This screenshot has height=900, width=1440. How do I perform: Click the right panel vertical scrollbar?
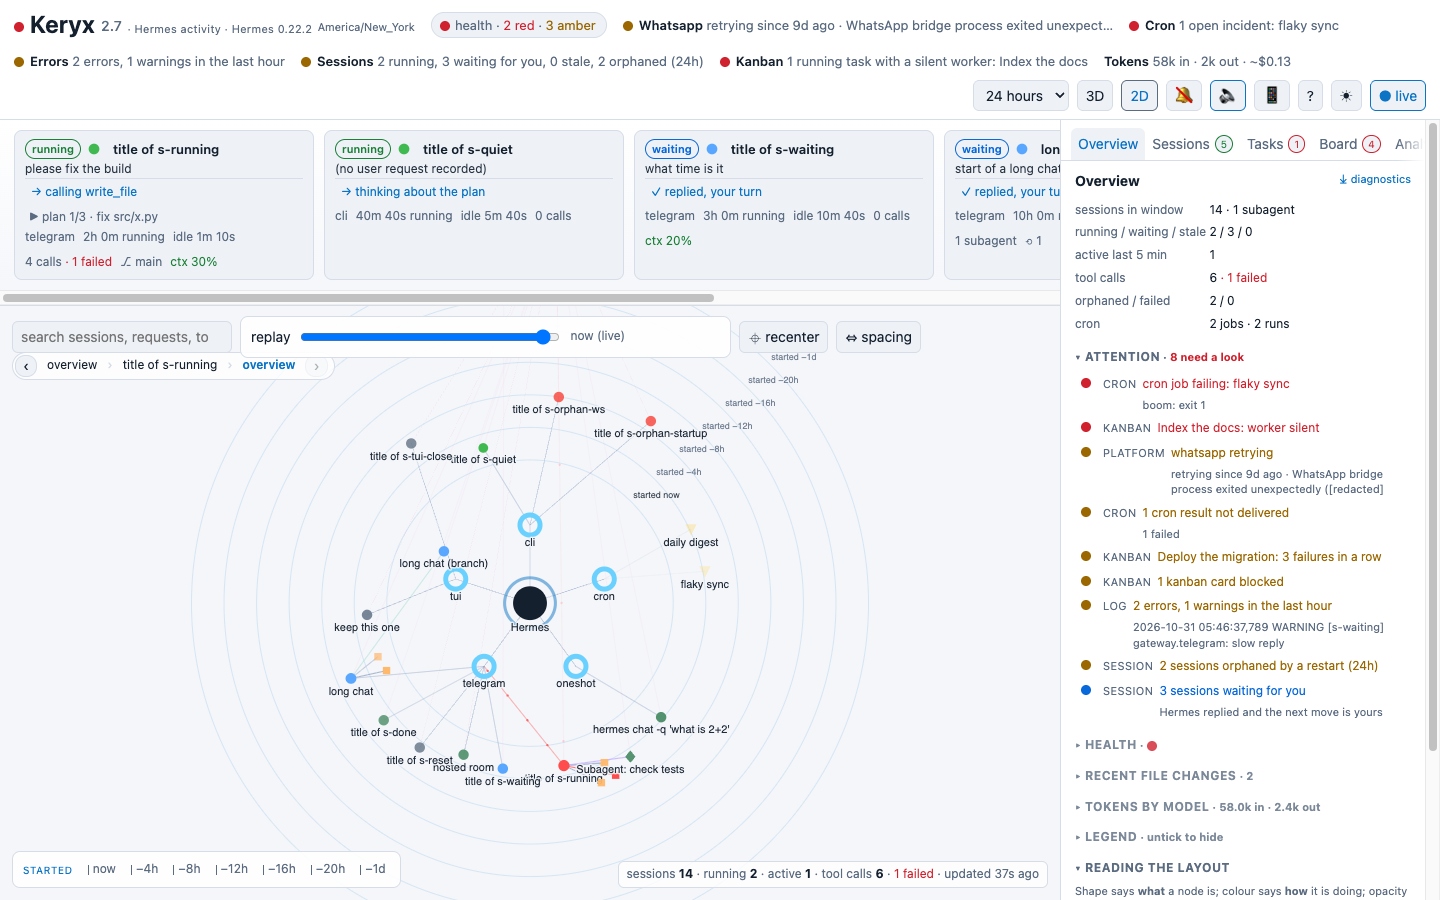tap(1433, 436)
